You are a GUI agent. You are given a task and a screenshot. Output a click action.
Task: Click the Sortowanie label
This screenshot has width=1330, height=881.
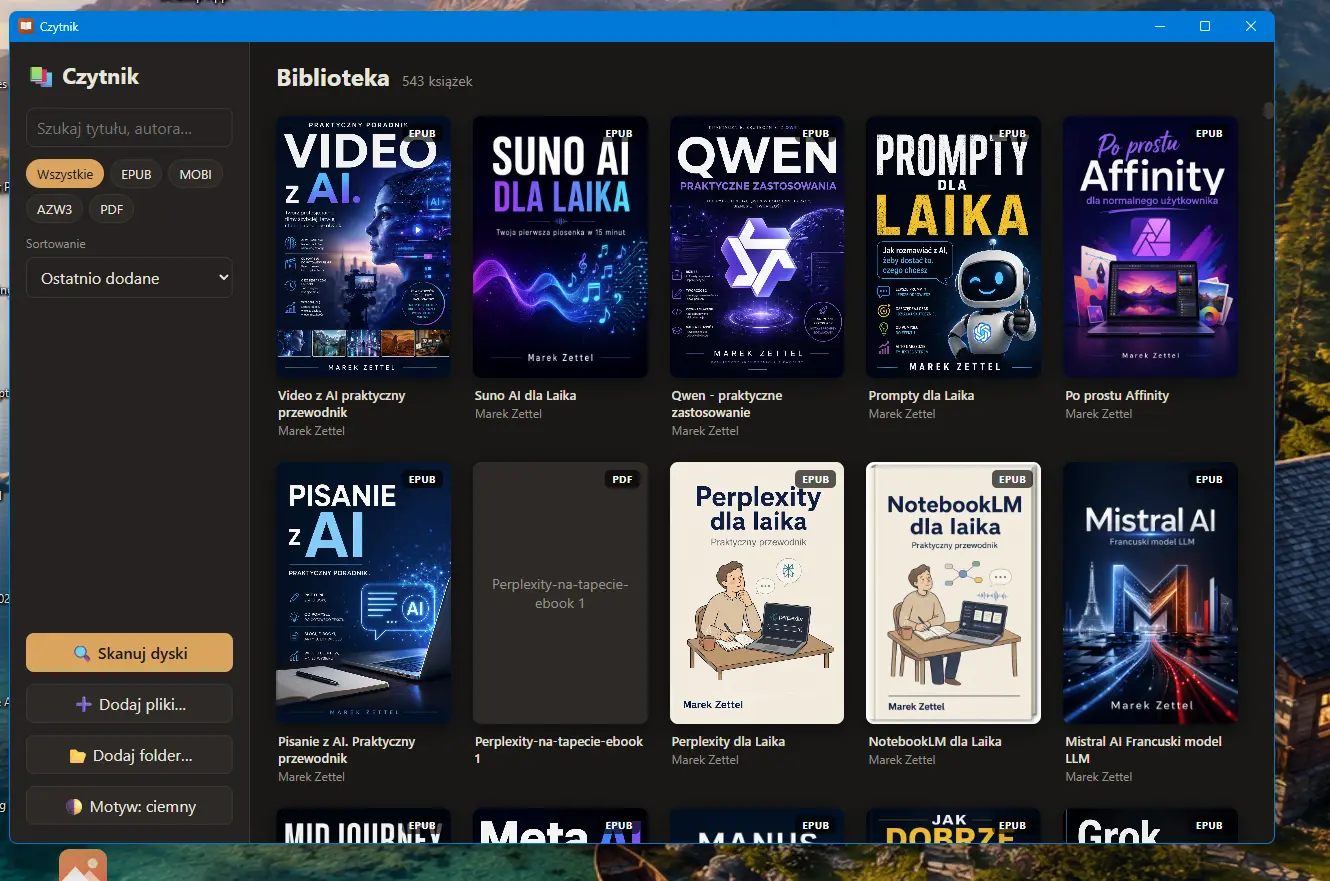(x=56, y=244)
